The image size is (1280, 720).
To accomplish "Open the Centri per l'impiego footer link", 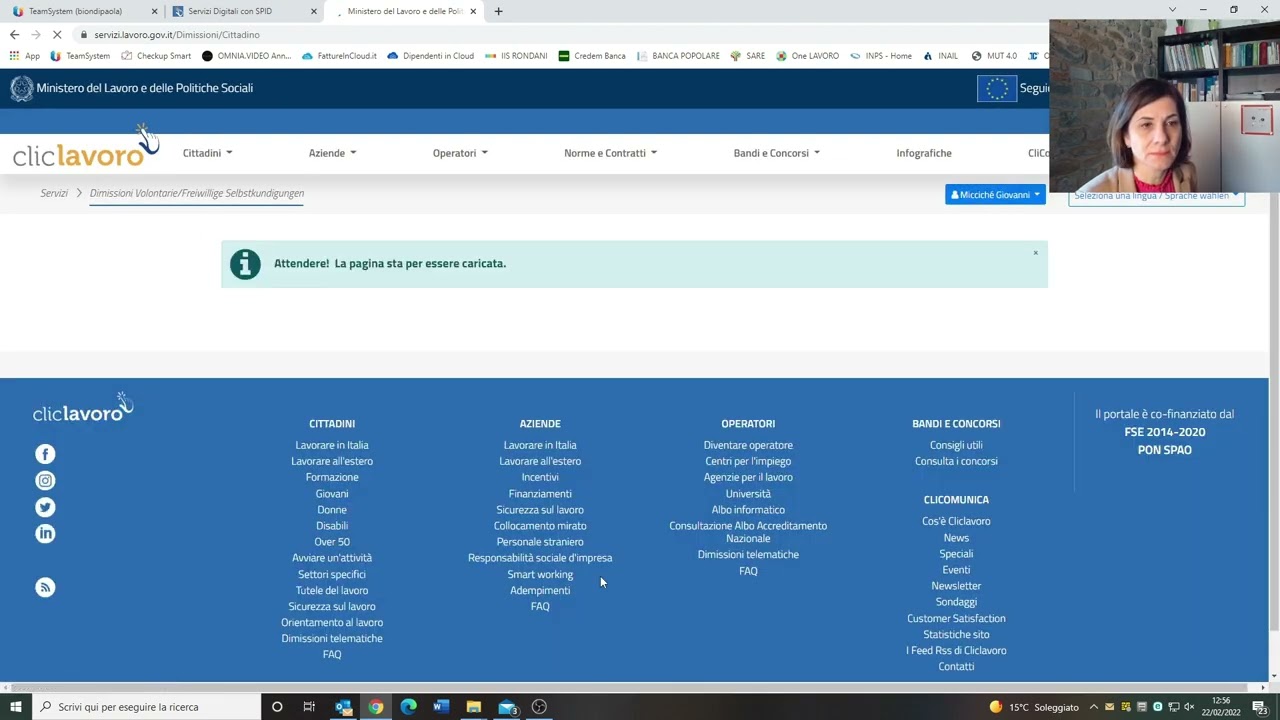I will point(748,461).
